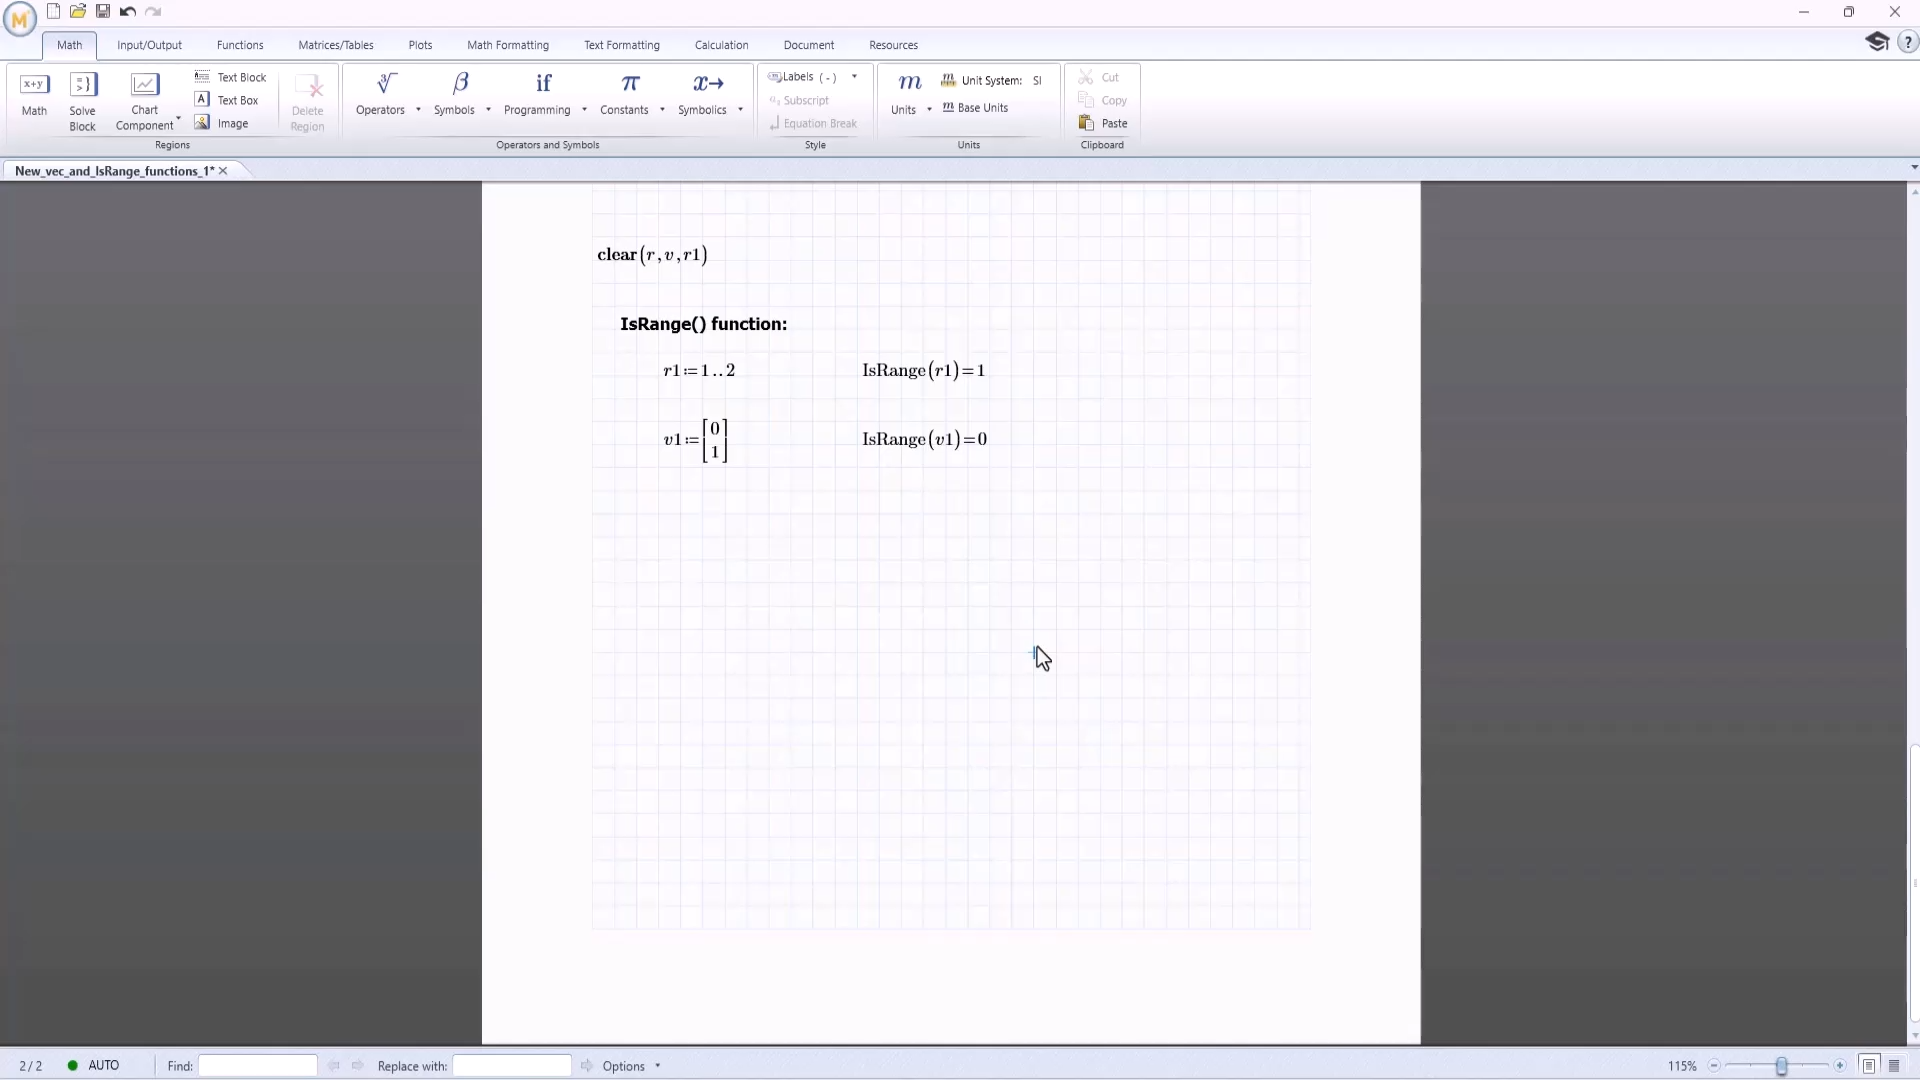Screen dimensions: 1920x1080
Task: Expand the Find Options dropdown
Action: tap(657, 1066)
